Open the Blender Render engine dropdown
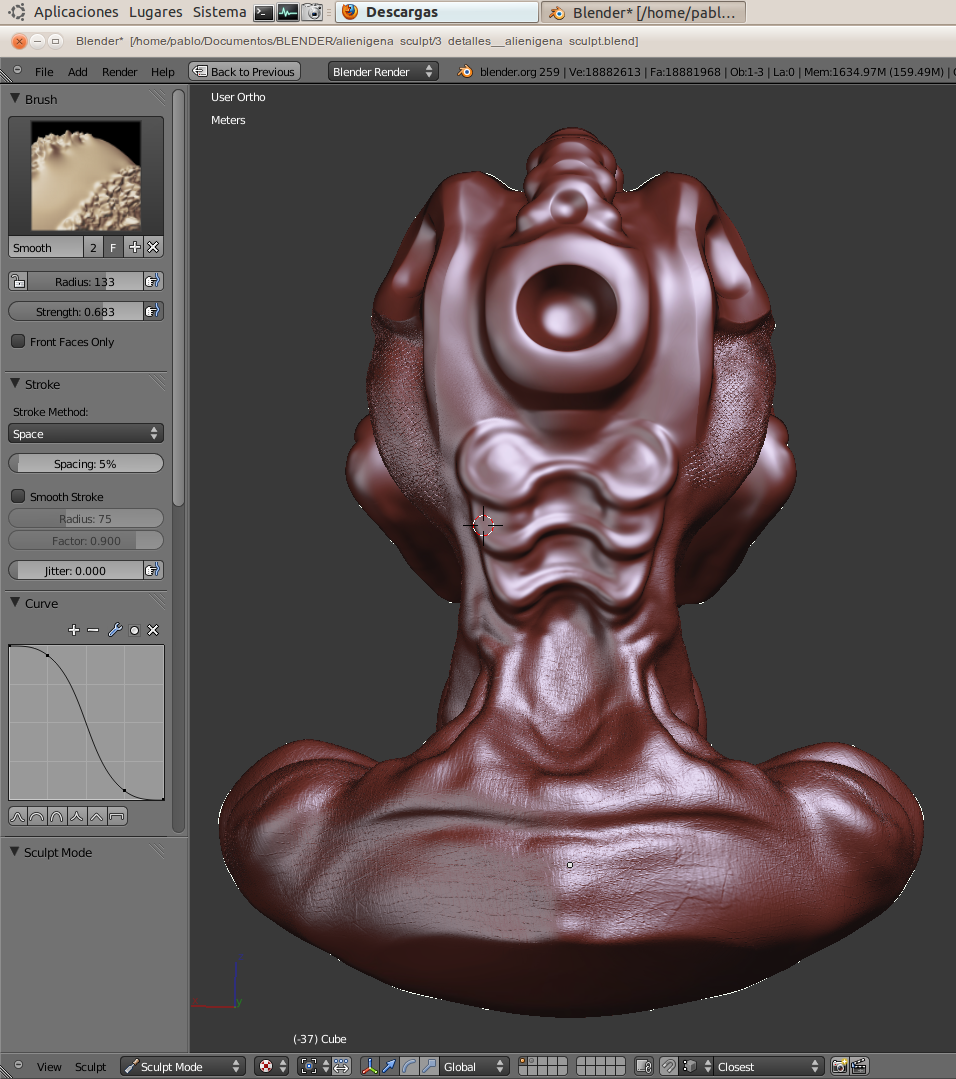This screenshot has height=1079, width=956. (383, 72)
